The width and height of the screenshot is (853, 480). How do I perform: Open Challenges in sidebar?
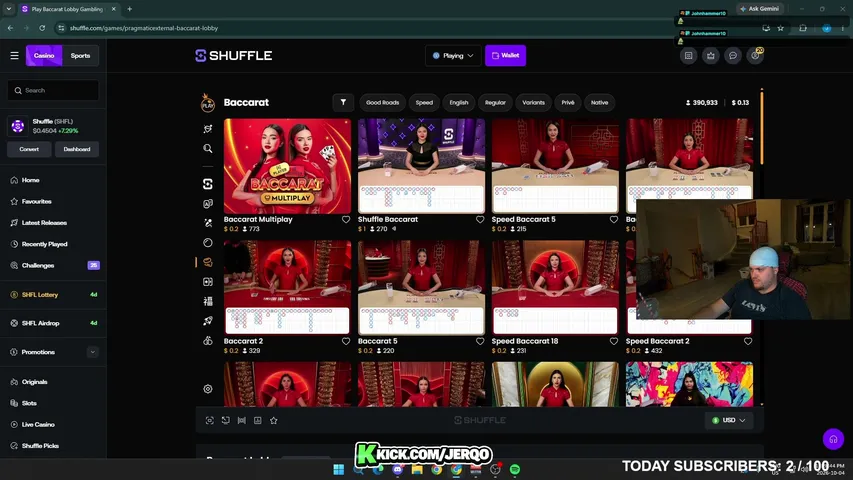point(38,266)
